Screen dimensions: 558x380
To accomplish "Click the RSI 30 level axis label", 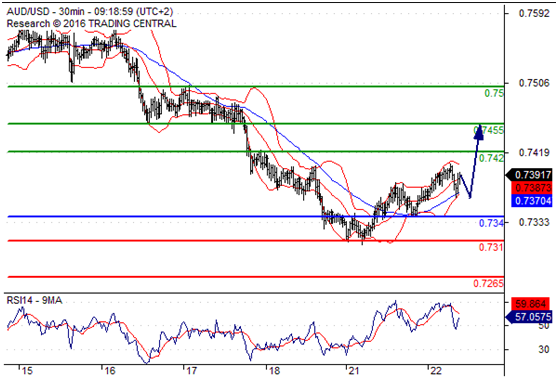I will point(544,350).
